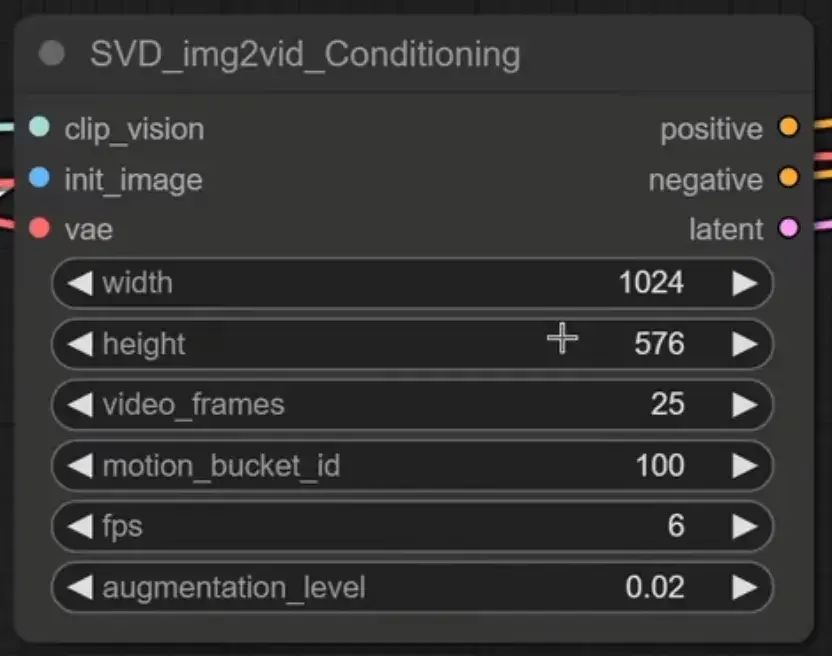Decrease width with the left arrow
Image resolution: width=832 pixels, height=656 pixels.
pyautogui.click(x=80, y=283)
